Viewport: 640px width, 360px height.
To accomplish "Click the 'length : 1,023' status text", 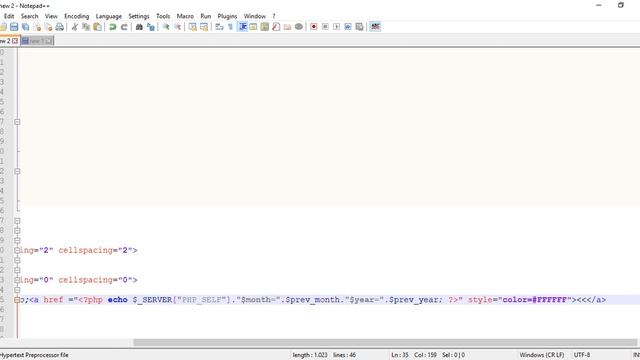I will 310,355.
